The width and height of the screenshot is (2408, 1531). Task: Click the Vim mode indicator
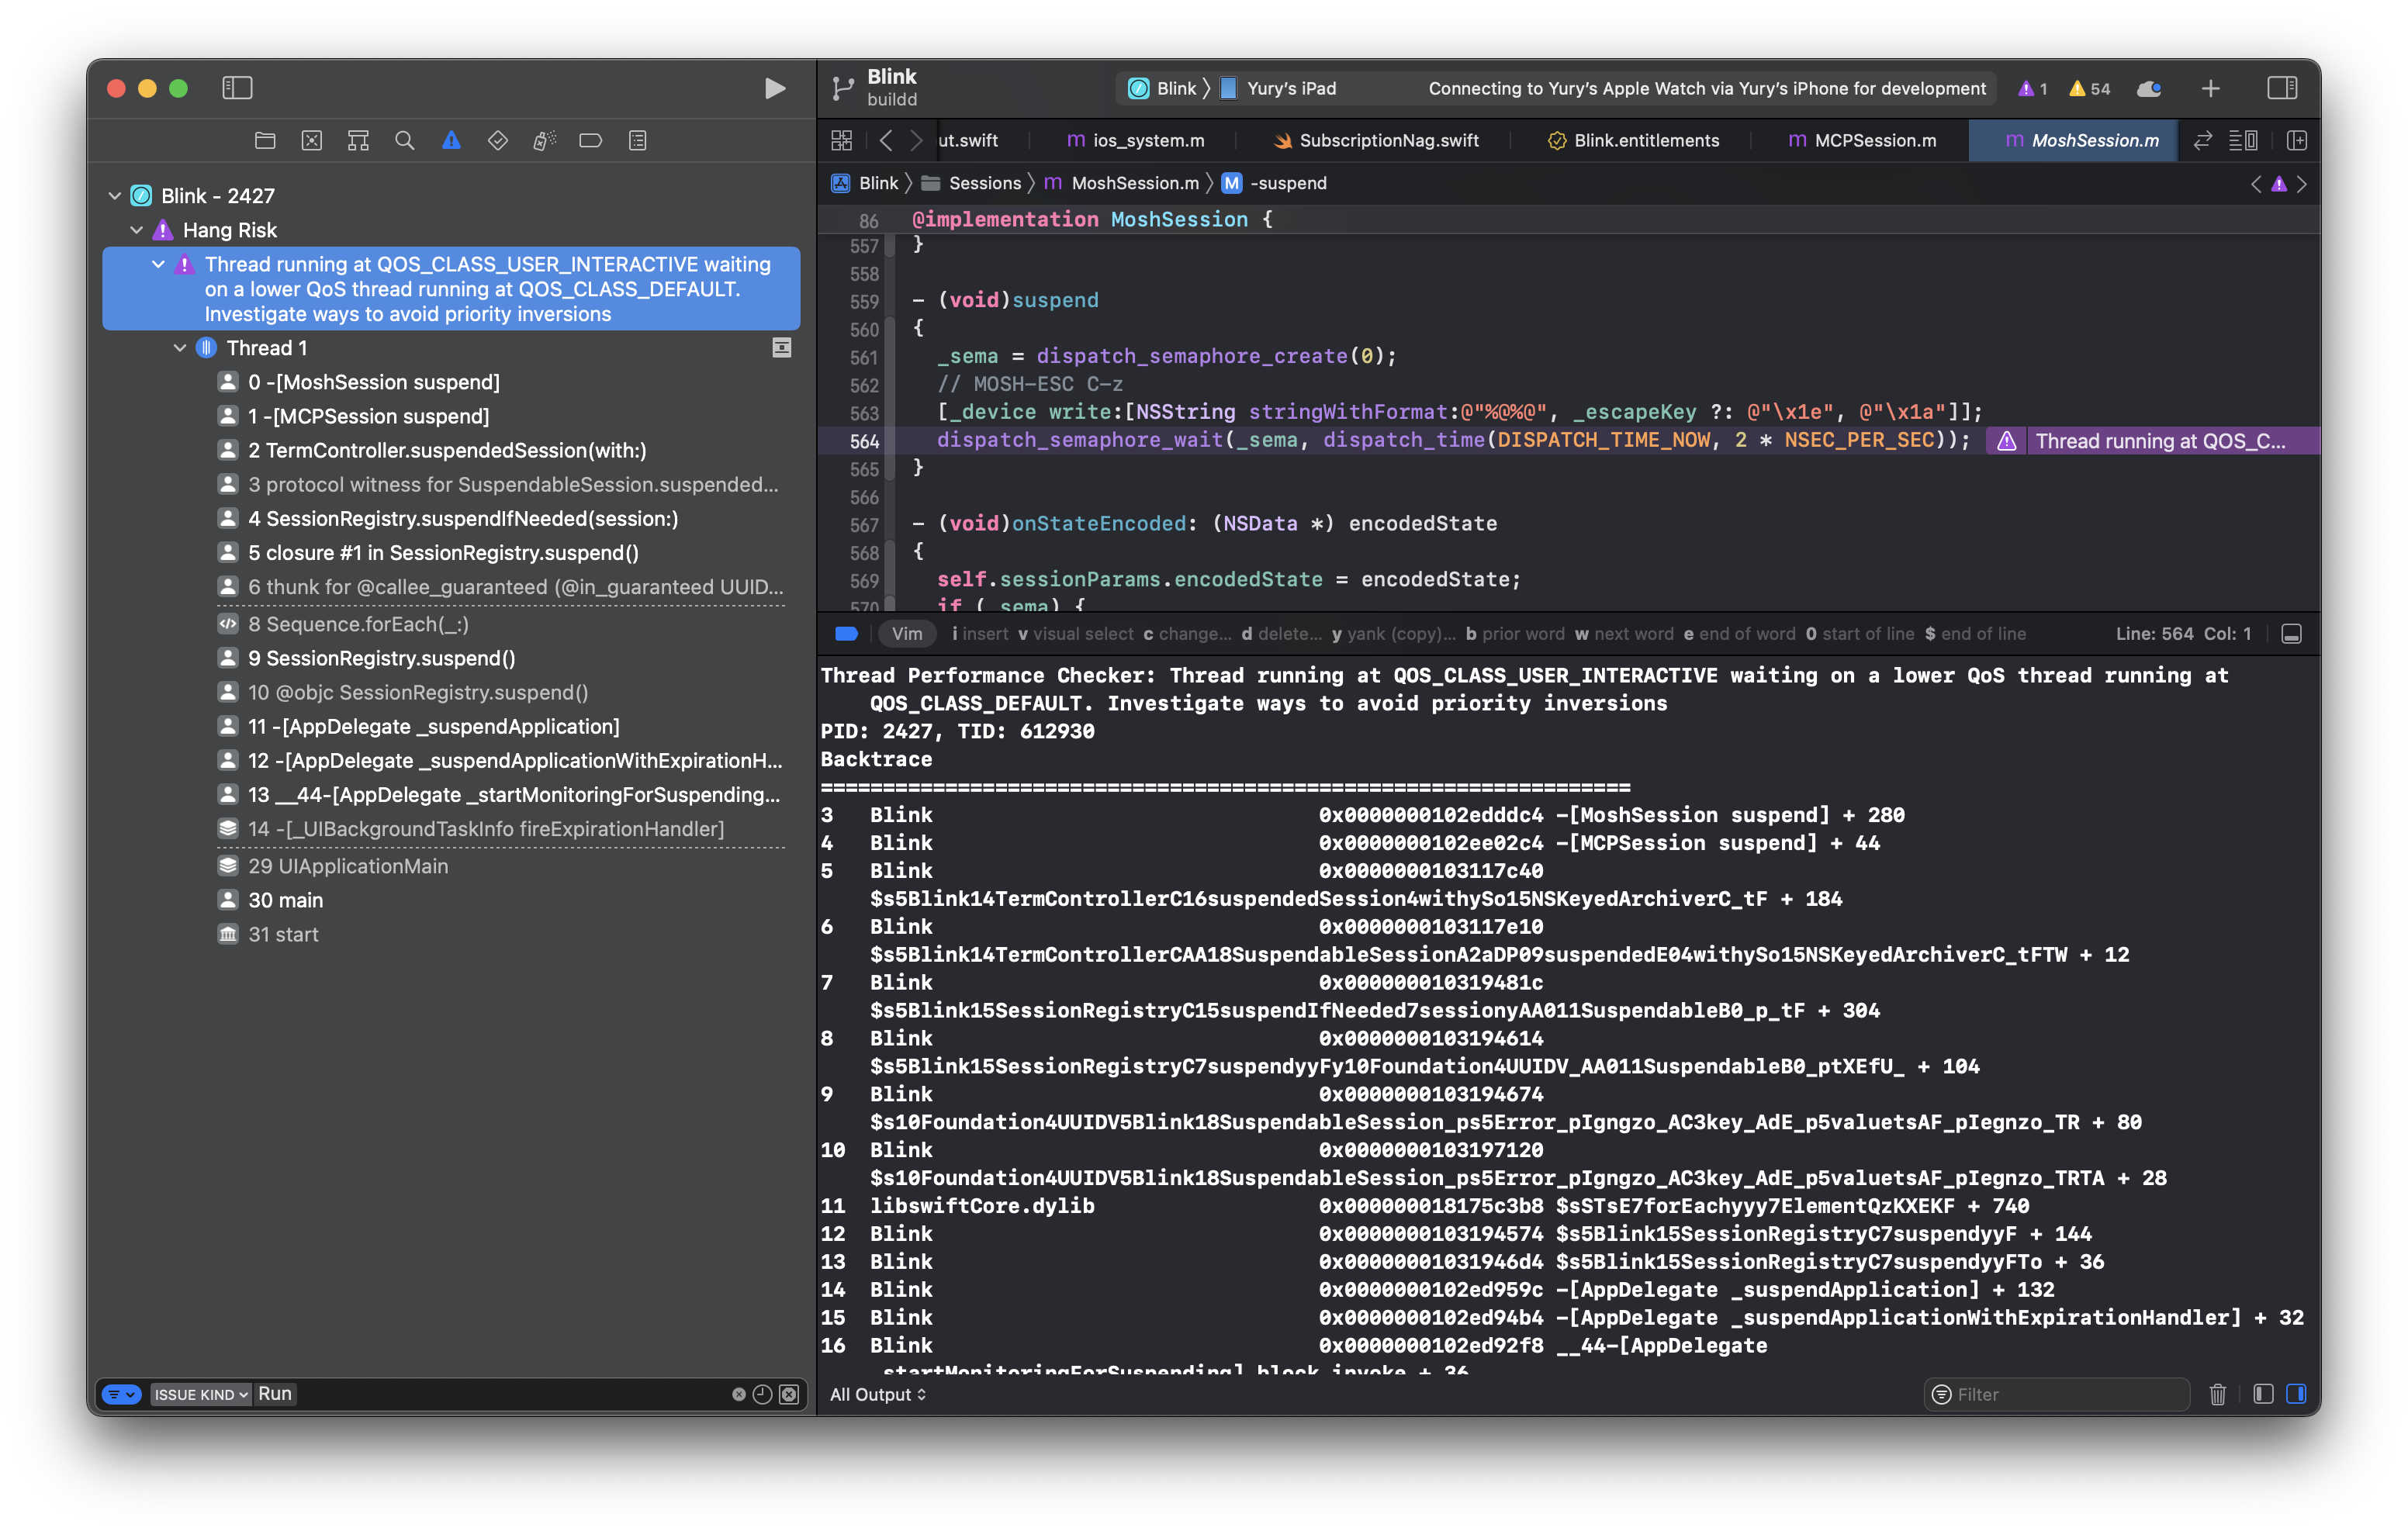pos(906,634)
